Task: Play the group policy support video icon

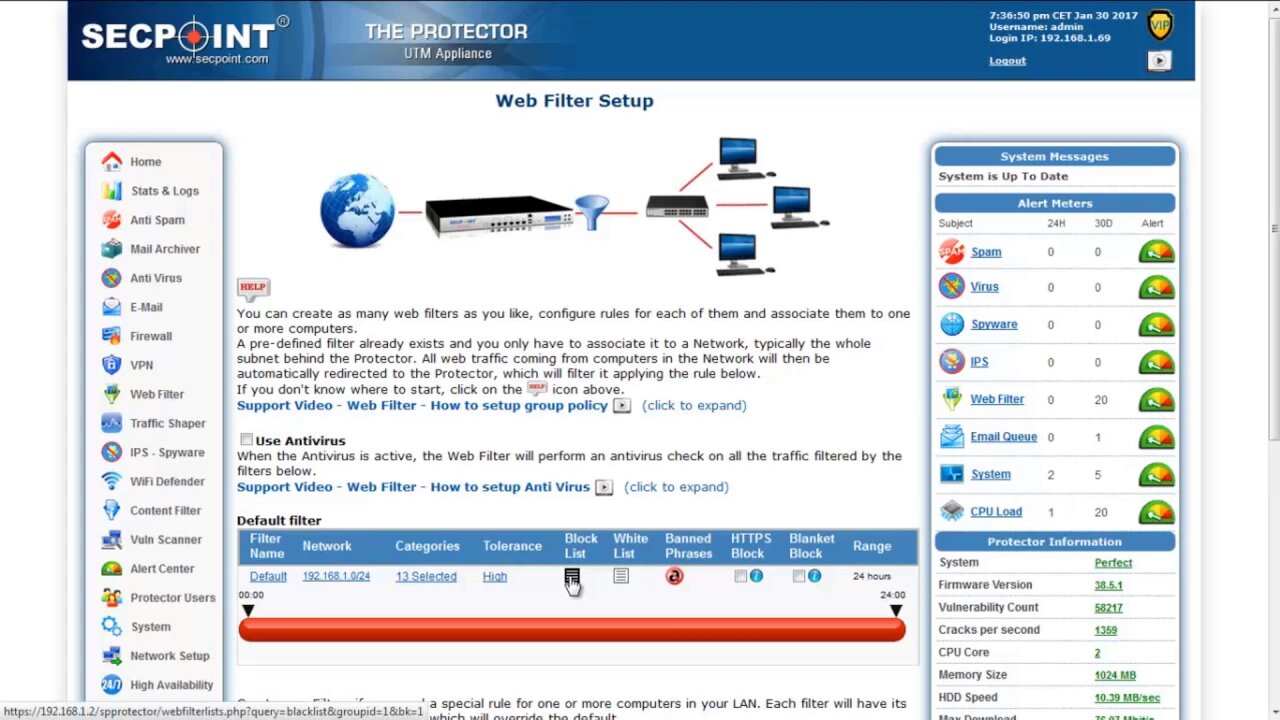Action: click(x=621, y=405)
